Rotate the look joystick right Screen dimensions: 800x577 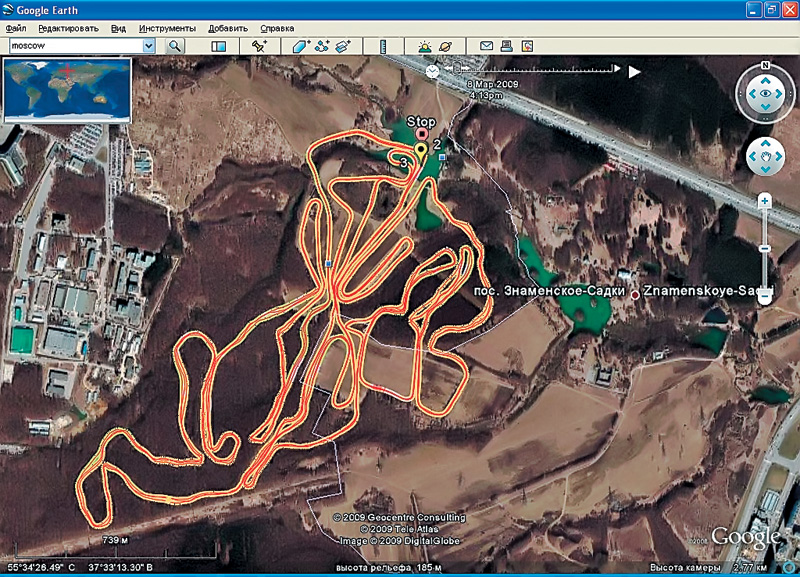pyautogui.click(x=779, y=94)
